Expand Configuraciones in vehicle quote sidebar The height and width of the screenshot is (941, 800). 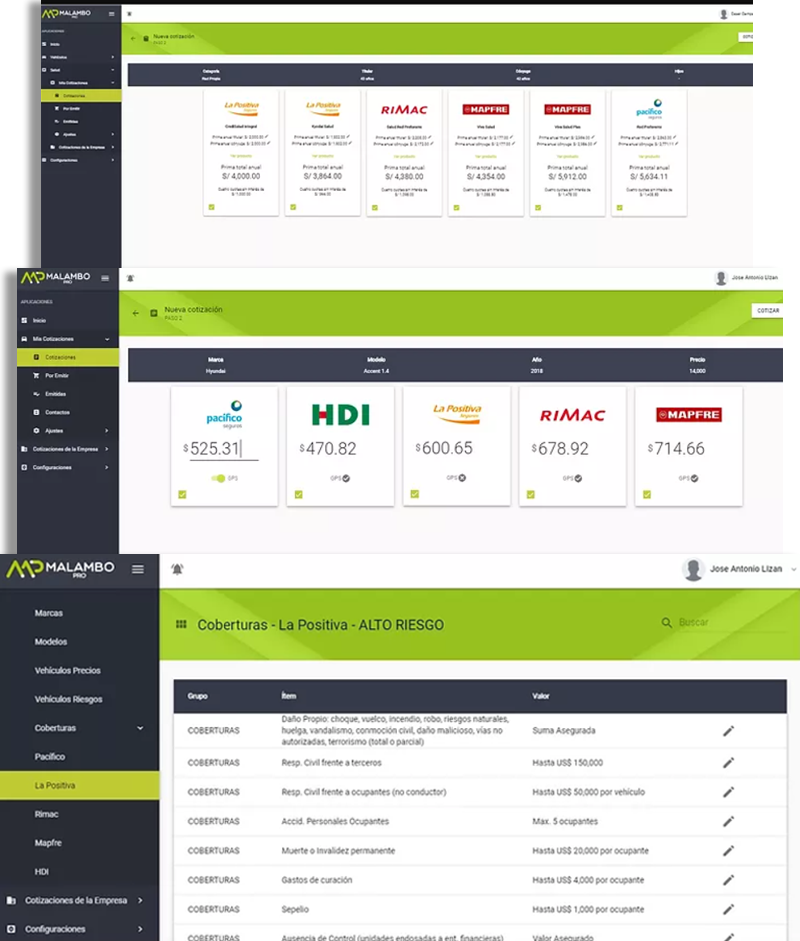[x=107, y=467]
